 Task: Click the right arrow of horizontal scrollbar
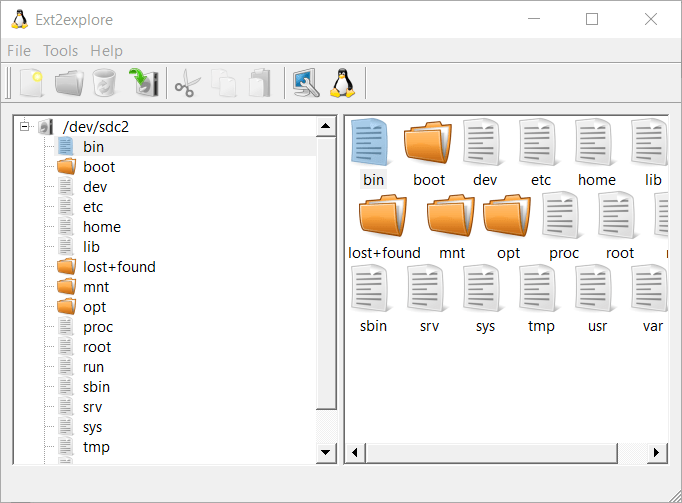(x=657, y=453)
